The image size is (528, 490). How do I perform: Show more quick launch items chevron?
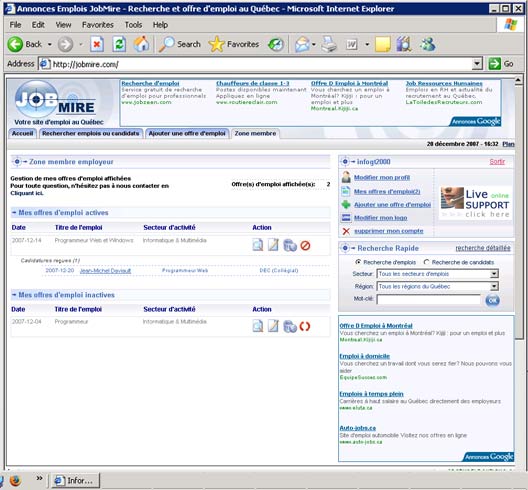39,478
